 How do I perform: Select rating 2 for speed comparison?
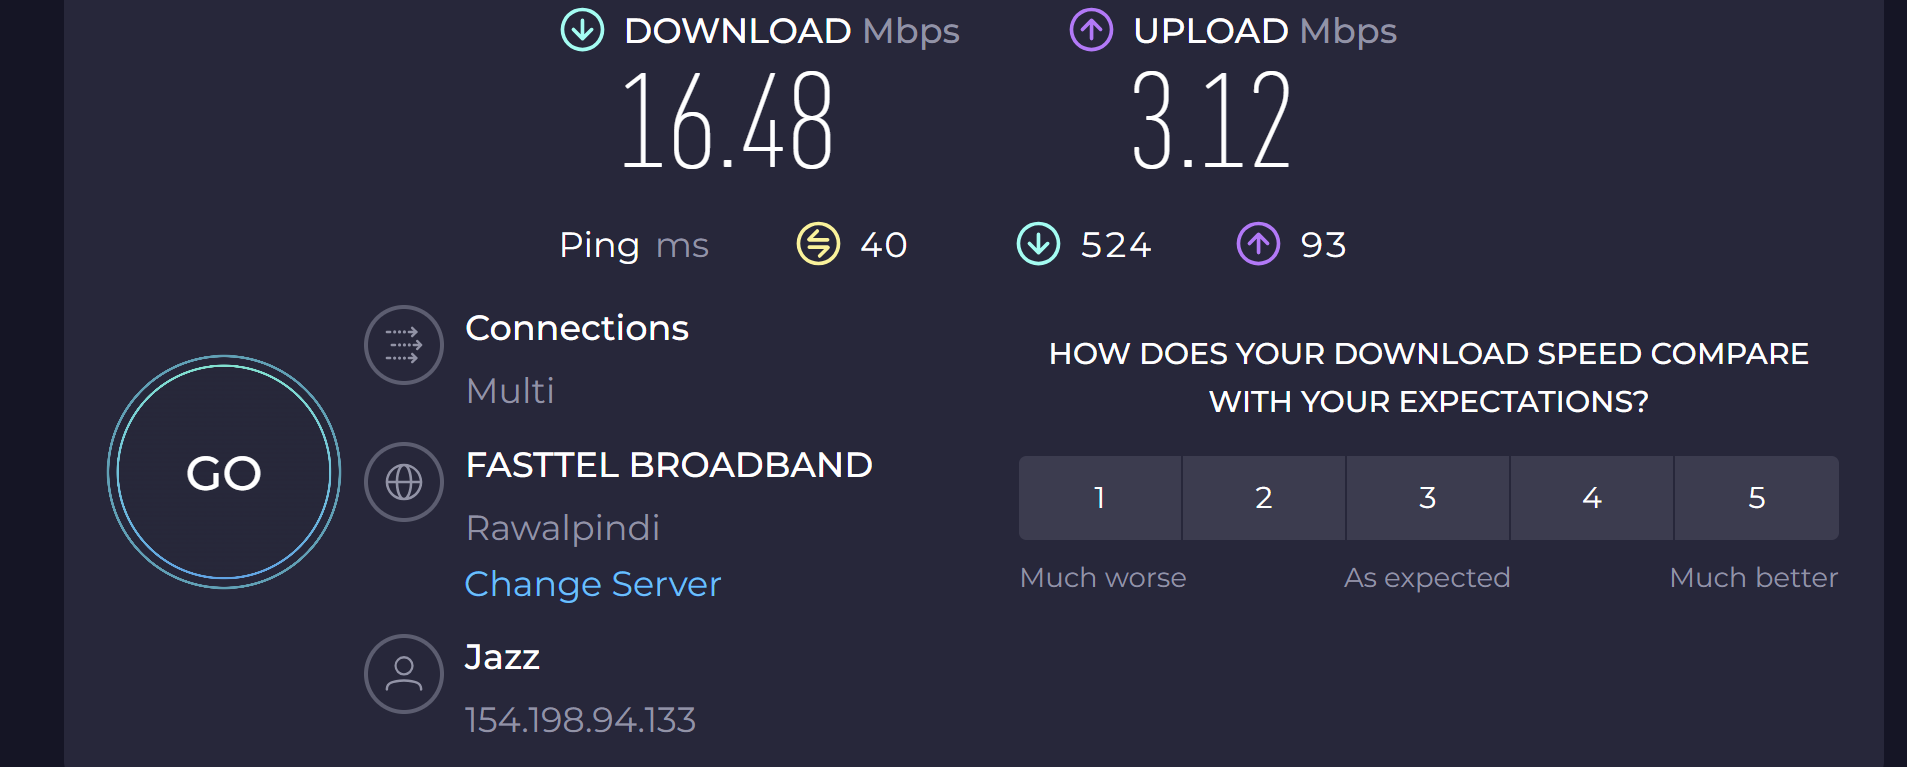pos(1264,498)
